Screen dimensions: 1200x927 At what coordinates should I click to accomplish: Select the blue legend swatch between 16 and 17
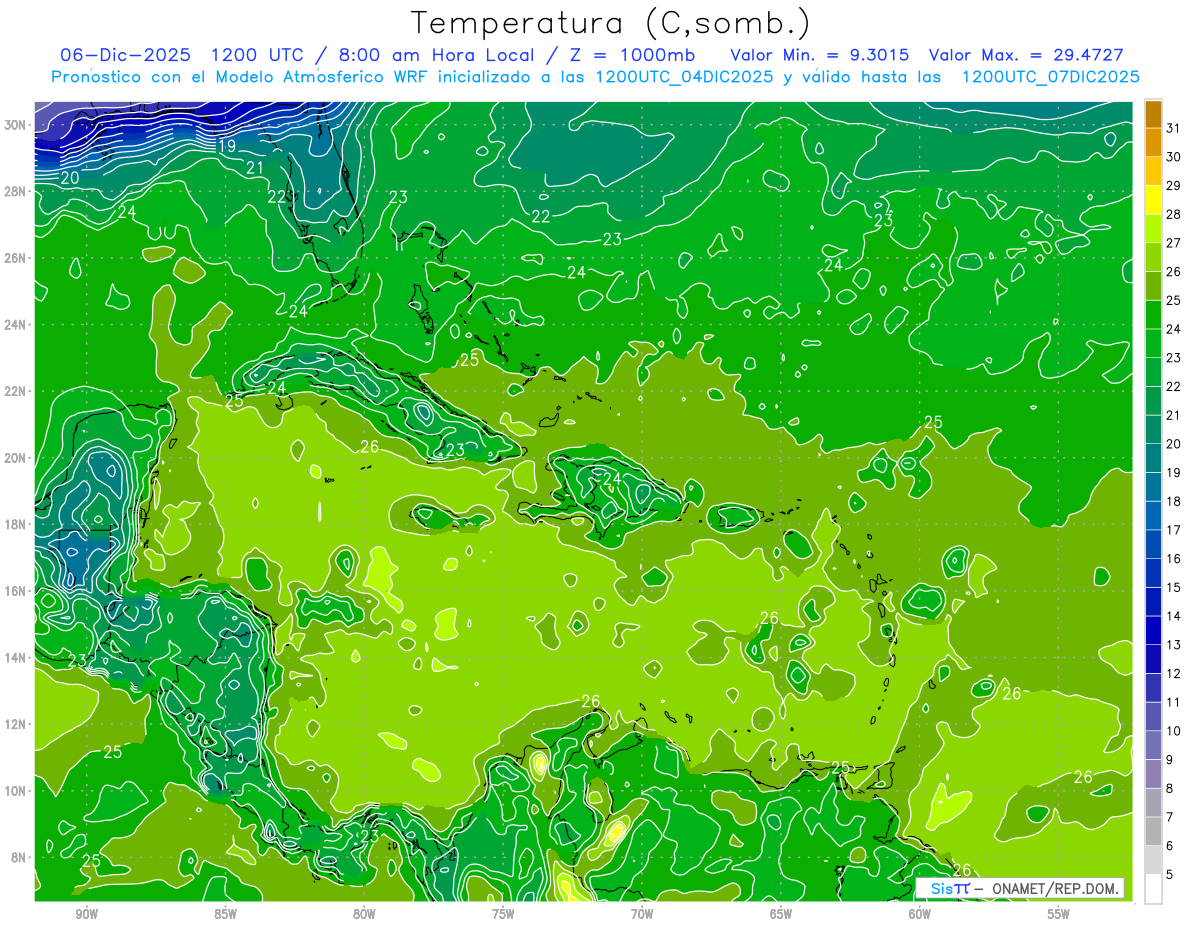[x=1153, y=544]
